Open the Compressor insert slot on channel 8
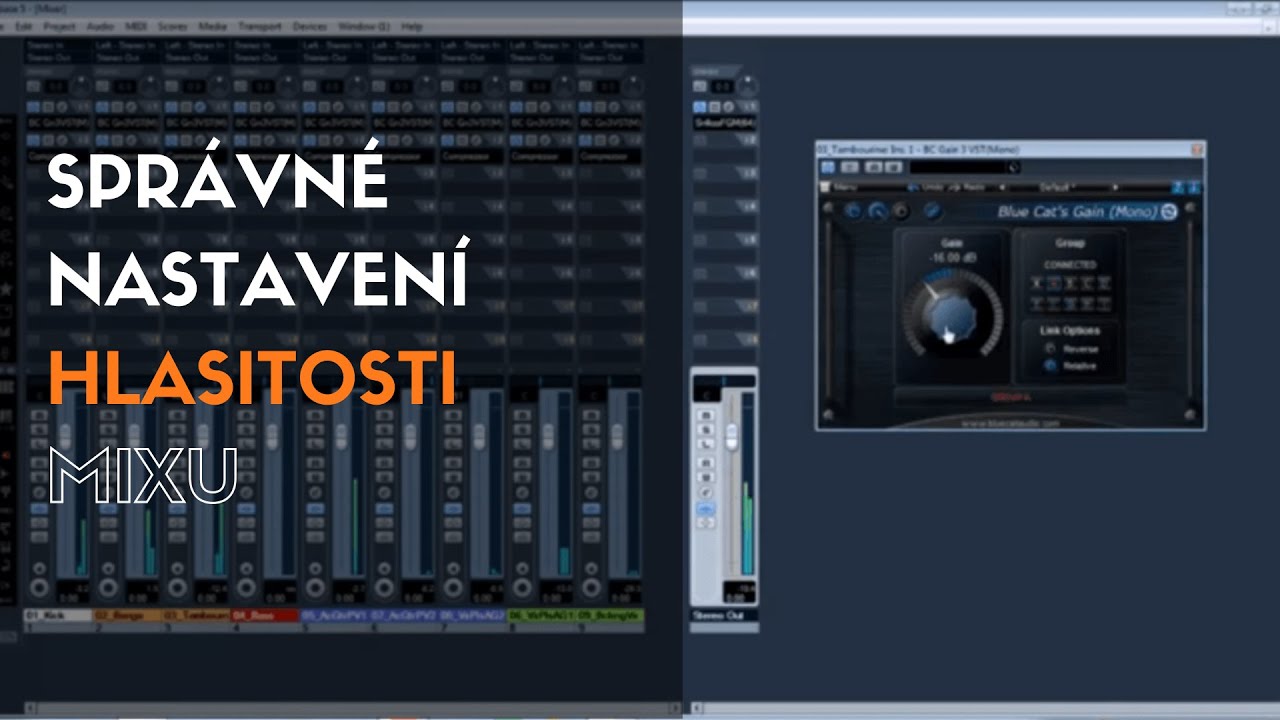1280x720 pixels. pyautogui.click(x=540, y=157)
